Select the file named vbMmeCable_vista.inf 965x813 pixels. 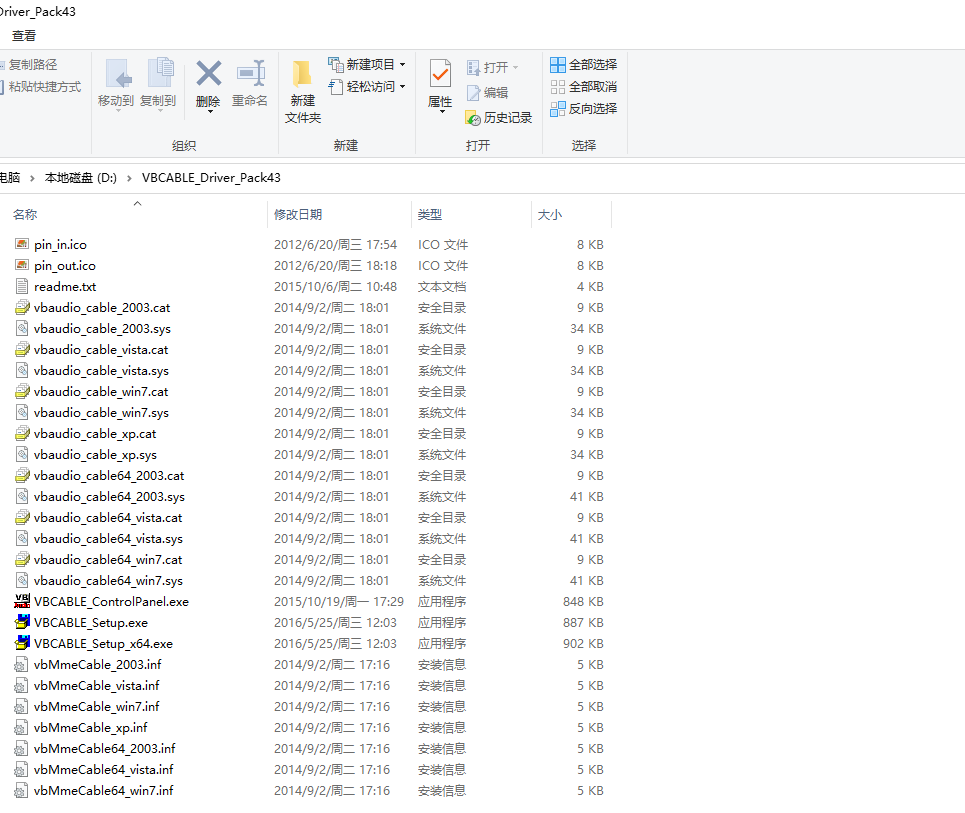coord(97,685)
